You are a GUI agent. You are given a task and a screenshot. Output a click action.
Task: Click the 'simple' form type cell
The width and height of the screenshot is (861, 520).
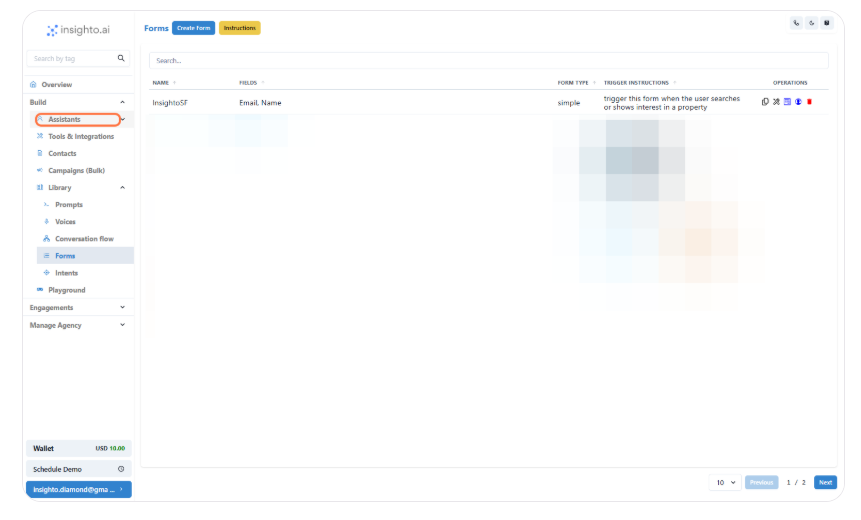569,103
